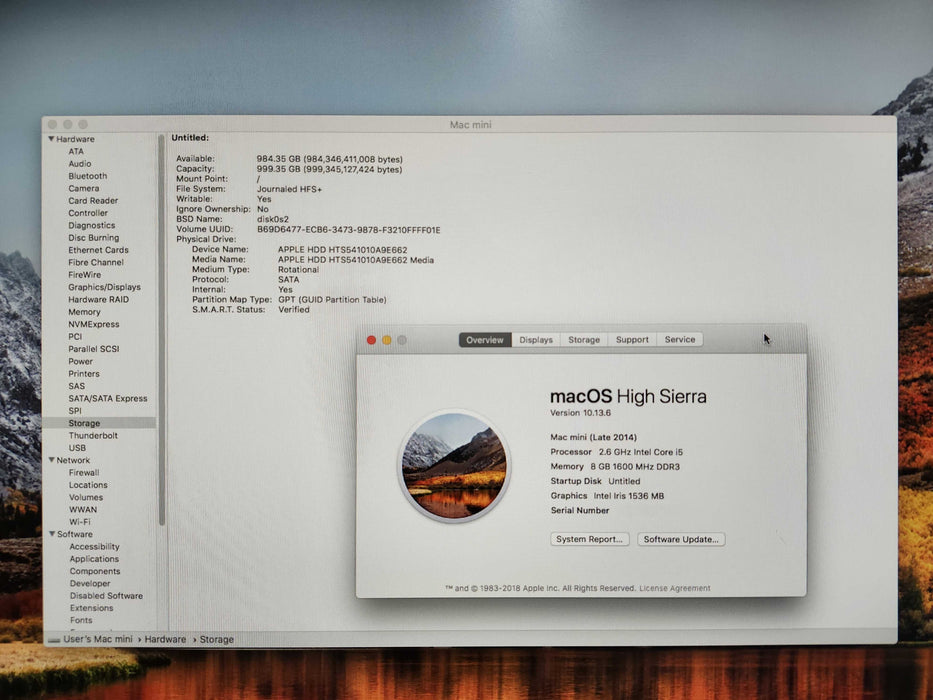933x700 pixels.
Task: Select the Support tab
Action: click(x=632, y=340)
